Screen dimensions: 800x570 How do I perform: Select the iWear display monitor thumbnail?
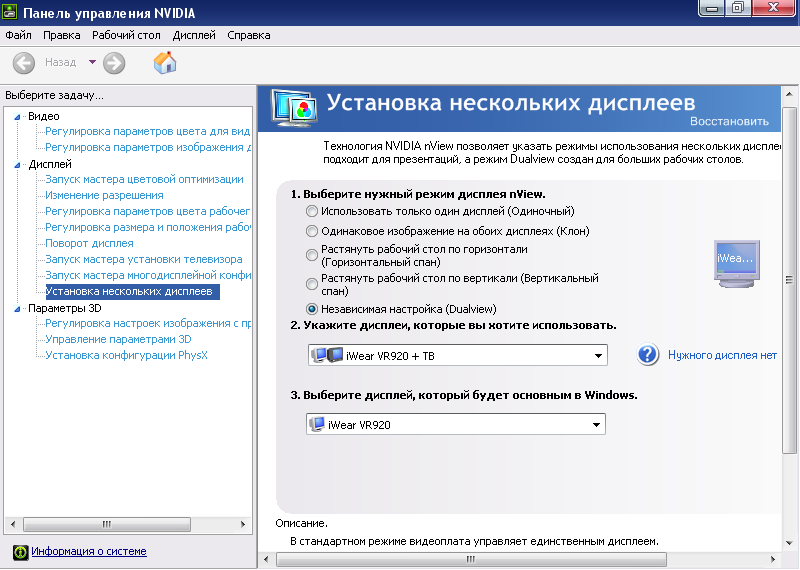(736, 263)
